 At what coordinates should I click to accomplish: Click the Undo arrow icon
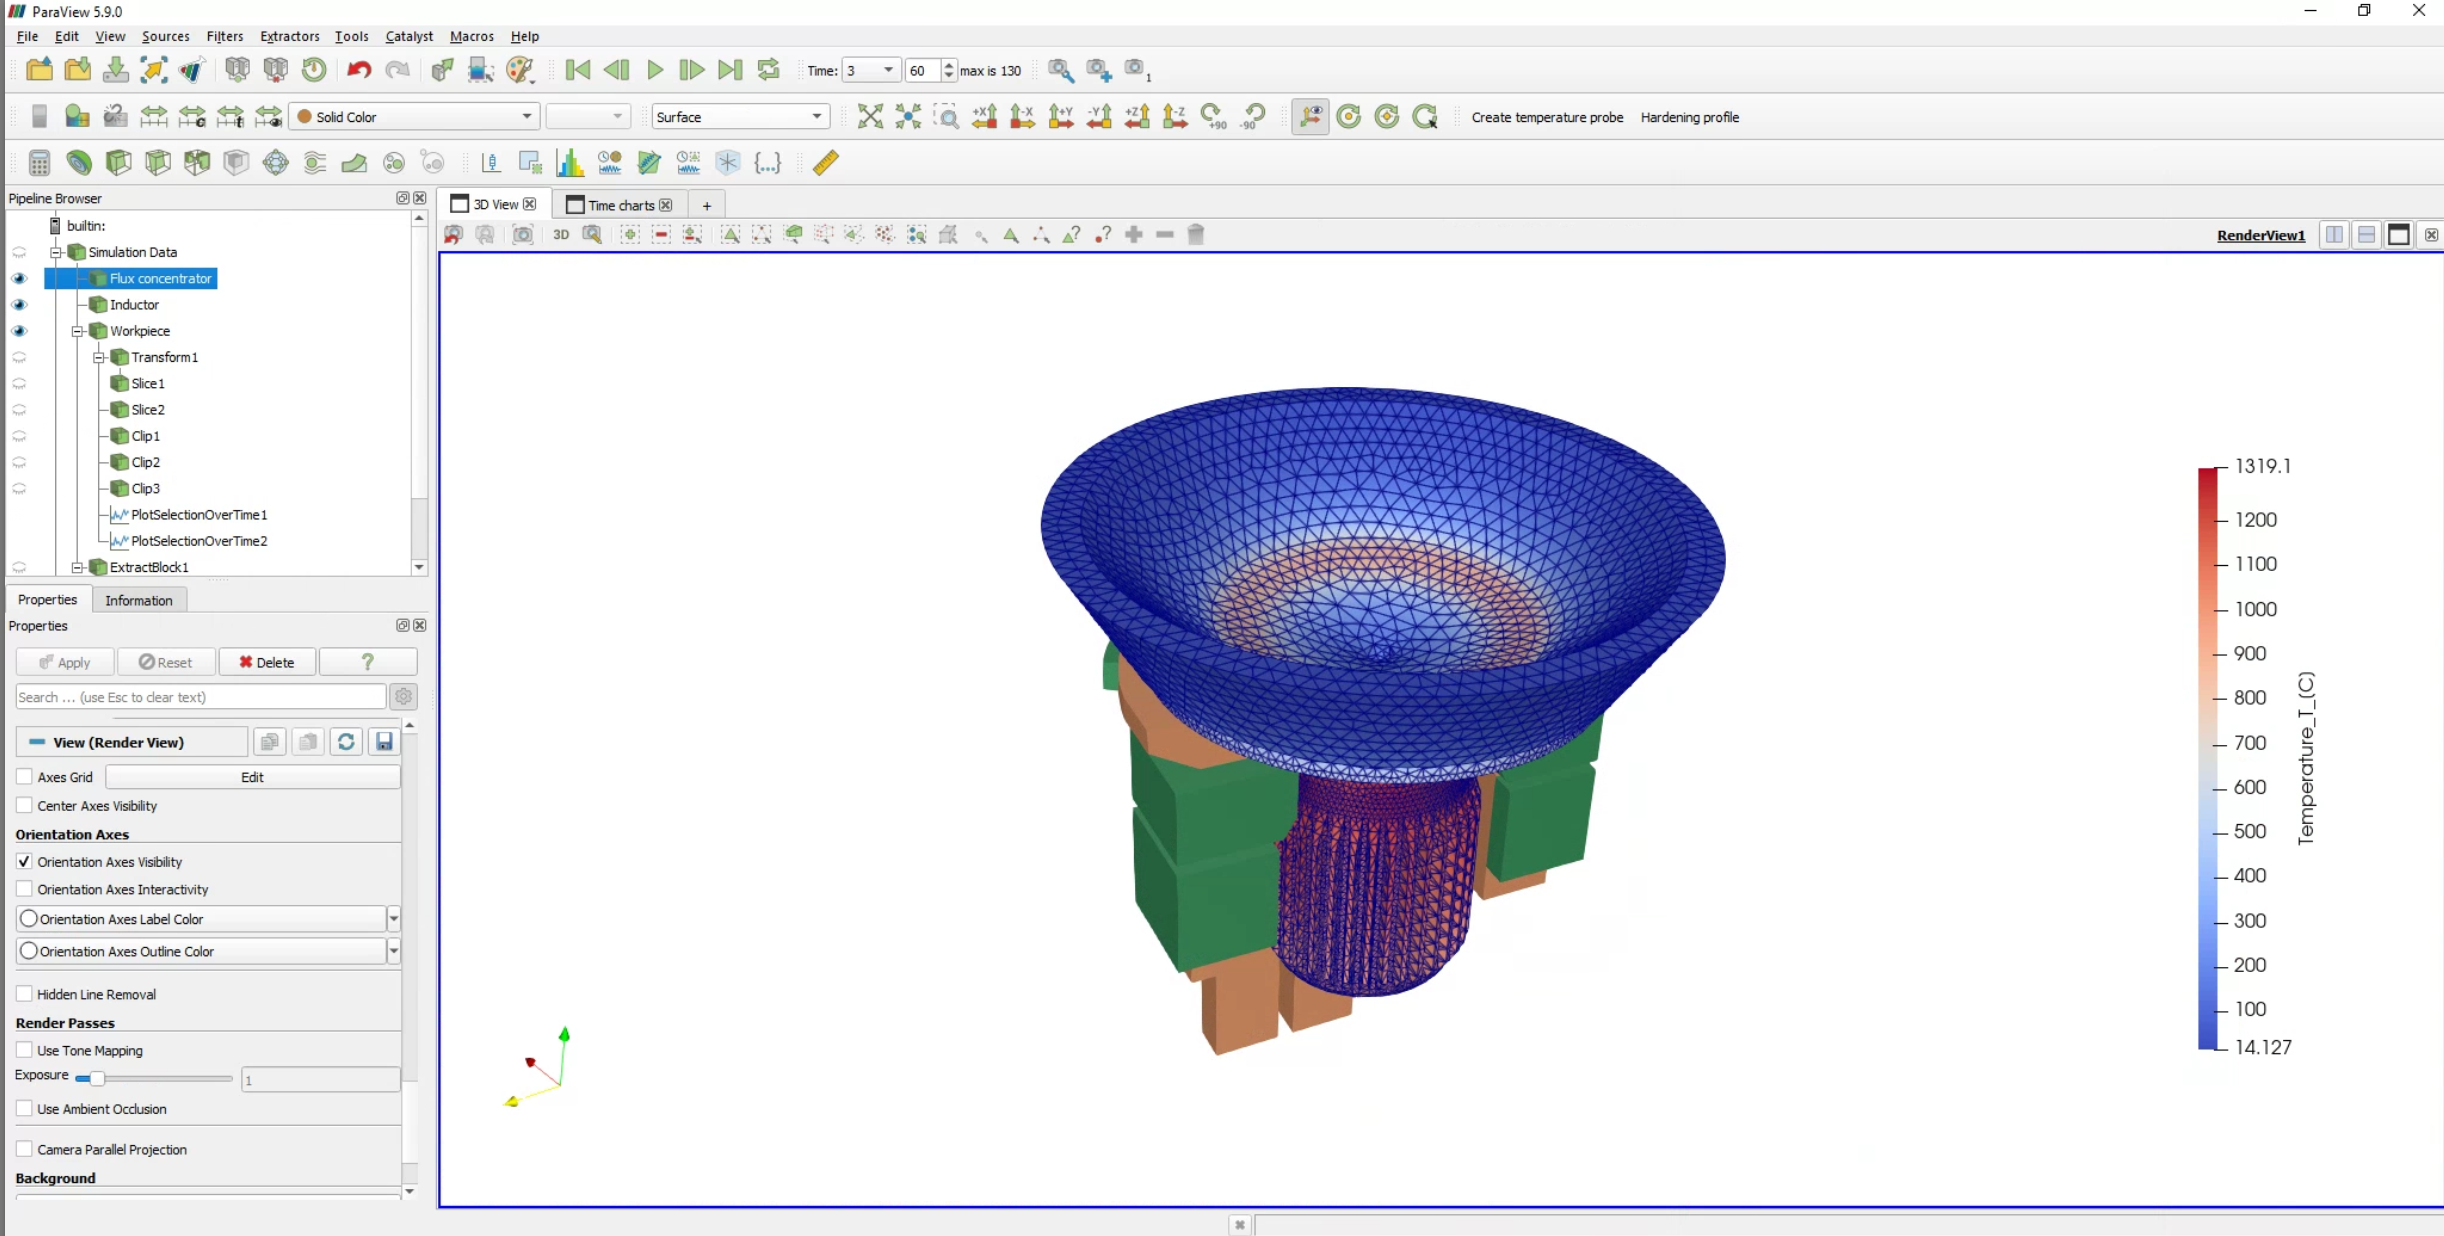(359, 70)
